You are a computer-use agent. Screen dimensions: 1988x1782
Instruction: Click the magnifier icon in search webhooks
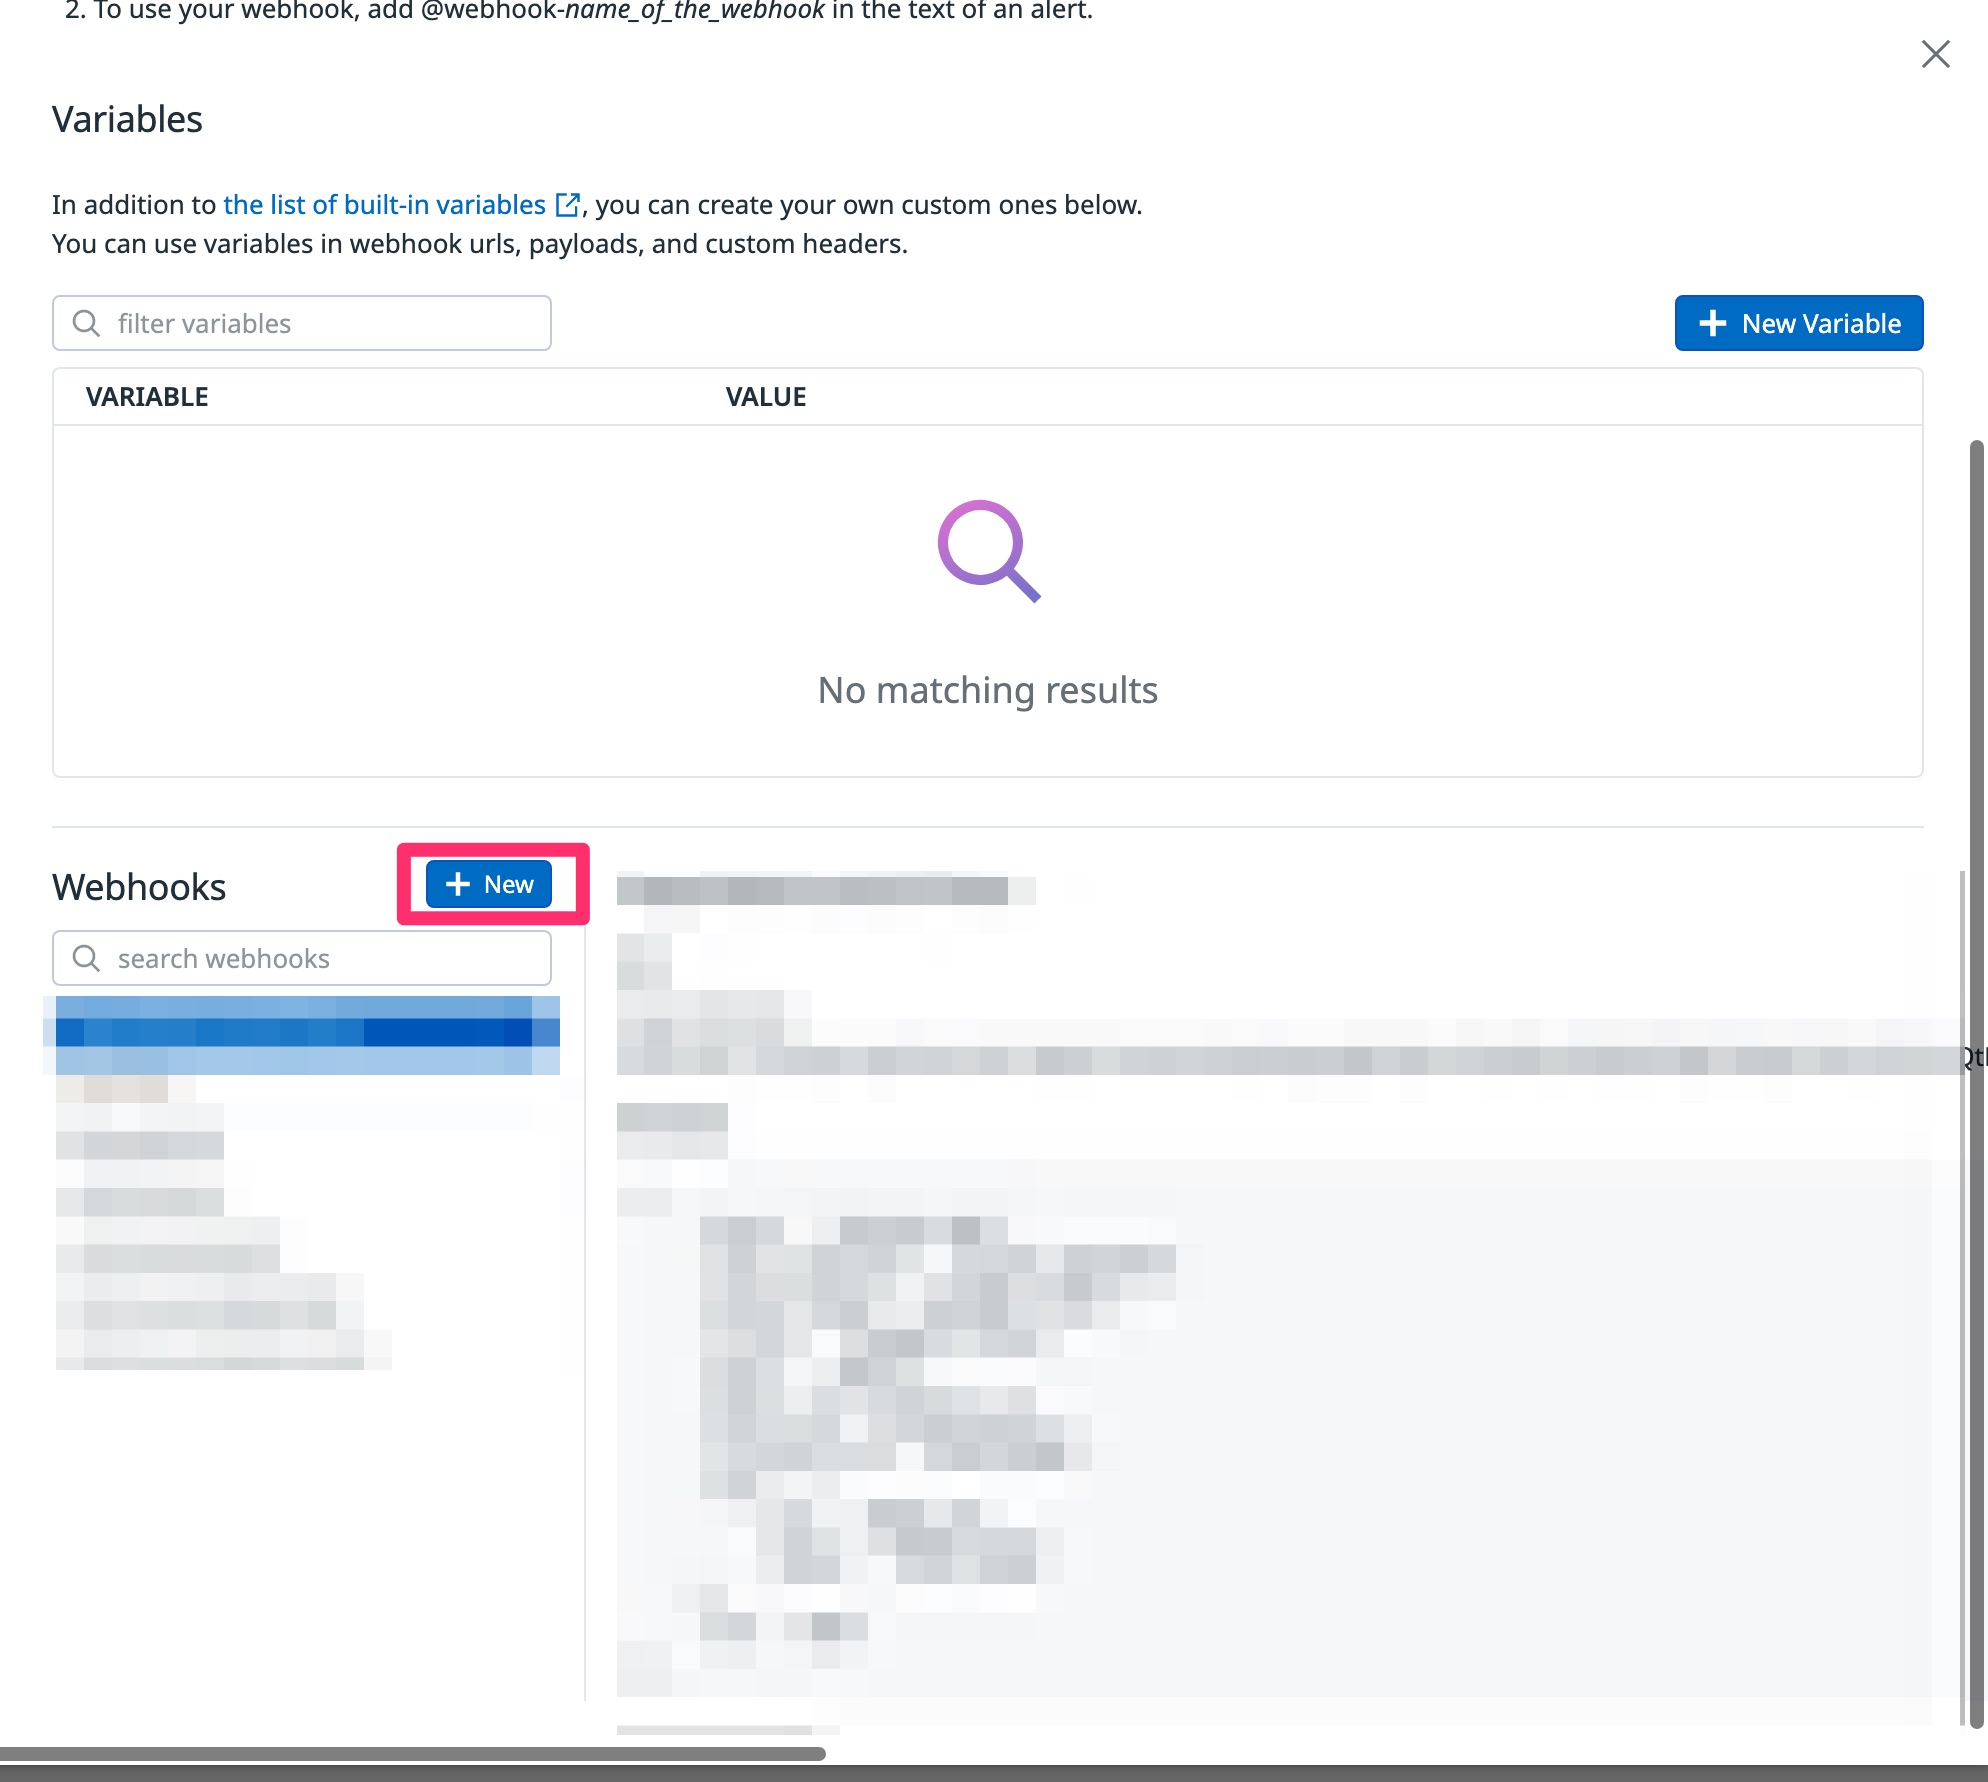[x=87, y=958]
